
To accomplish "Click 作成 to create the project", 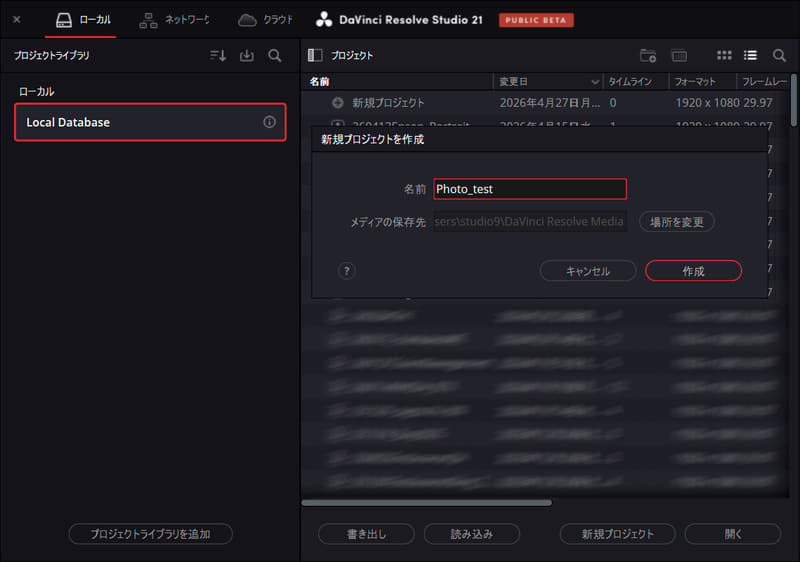I will 693,271.
